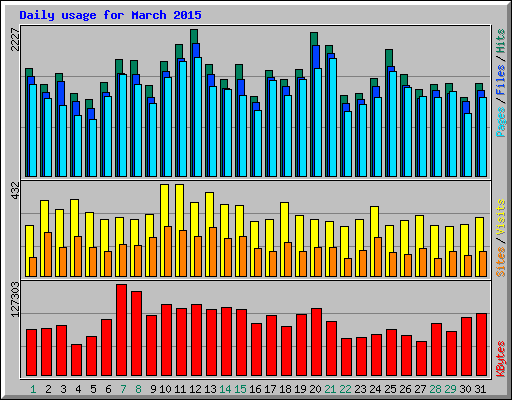Select day 4 on the x-axis
This screenshot has height=400, width=512.
(78, 389)
